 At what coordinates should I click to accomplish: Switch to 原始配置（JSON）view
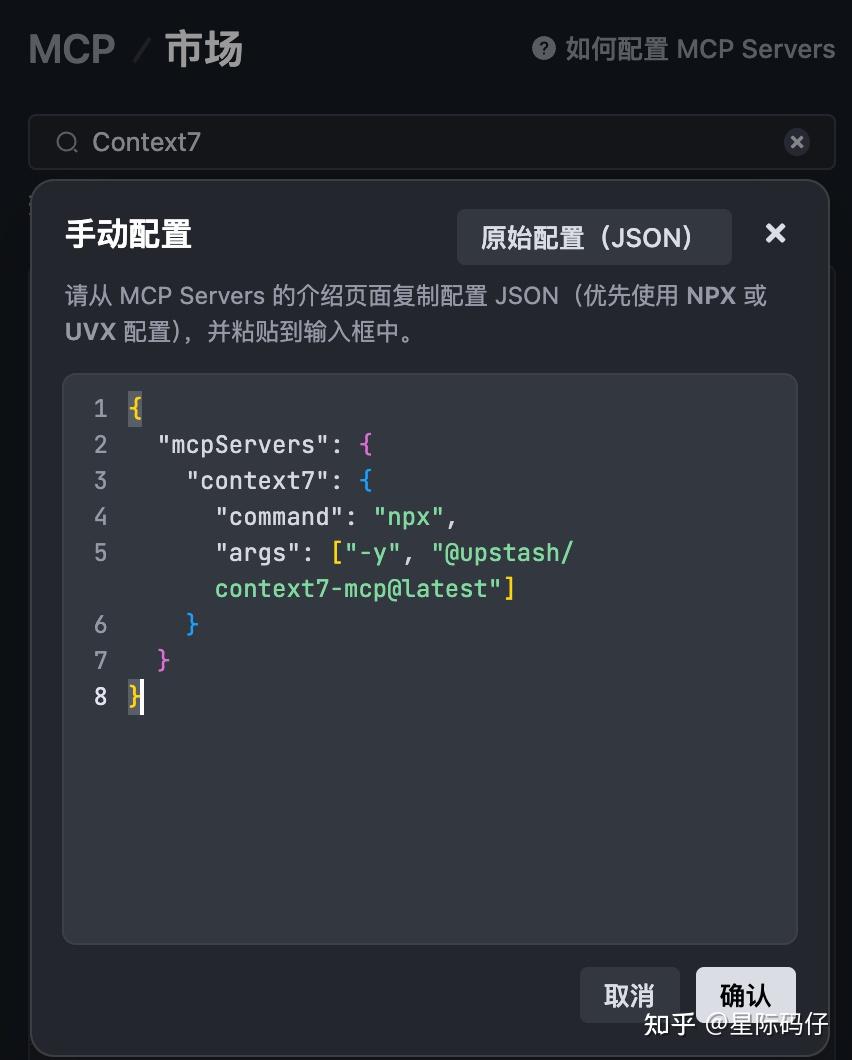click(x=594, y=237)
